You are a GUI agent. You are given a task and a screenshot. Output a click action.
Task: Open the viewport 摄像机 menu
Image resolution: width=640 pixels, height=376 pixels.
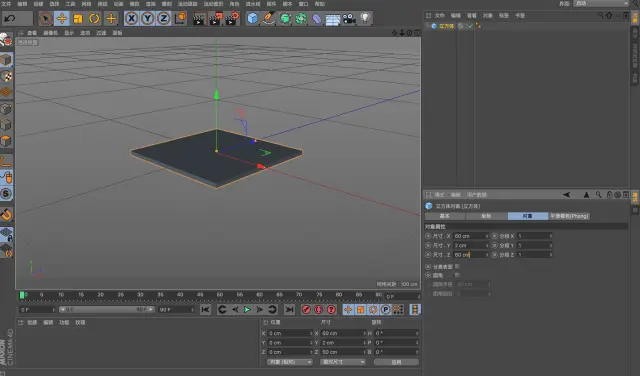coord(51,33)
